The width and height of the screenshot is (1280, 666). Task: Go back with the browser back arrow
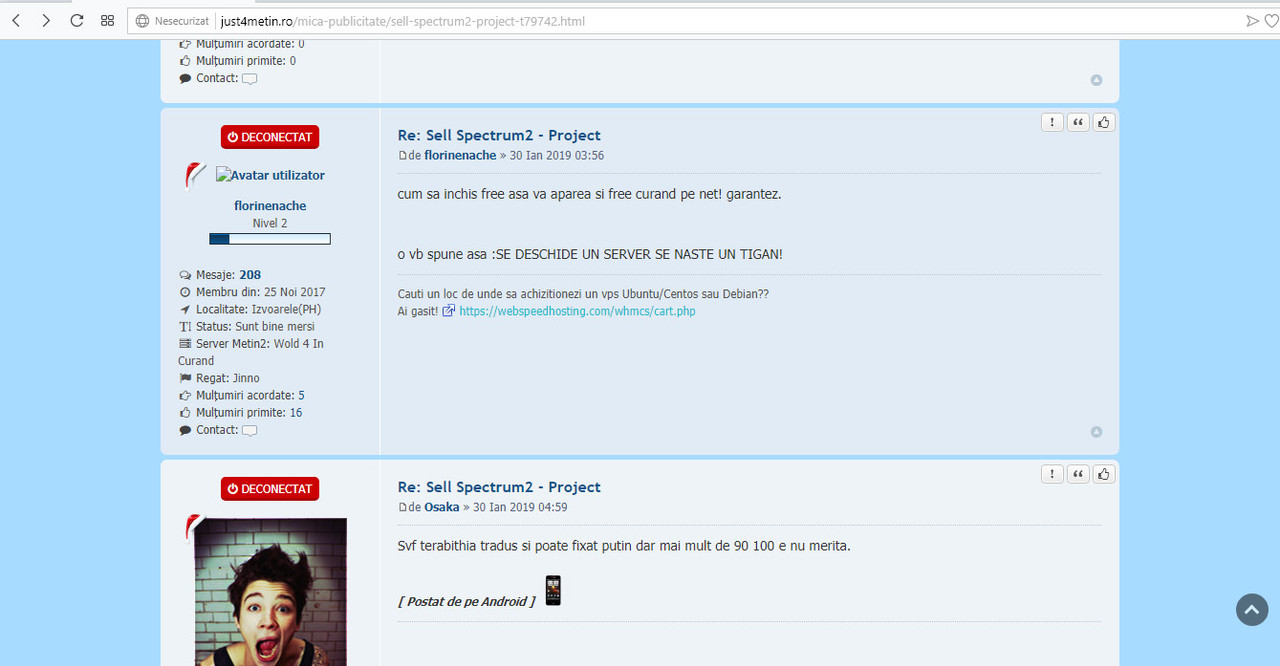[16, 21]
